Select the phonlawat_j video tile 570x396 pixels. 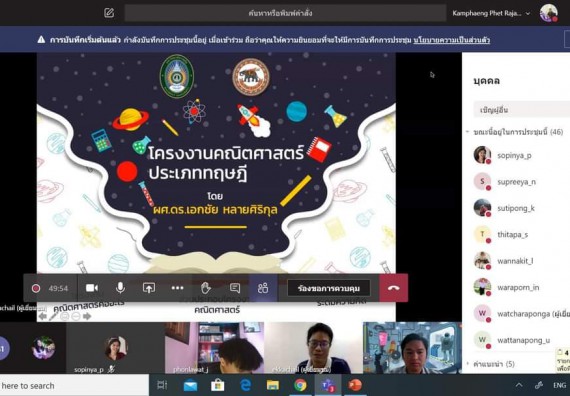point(214,348)
